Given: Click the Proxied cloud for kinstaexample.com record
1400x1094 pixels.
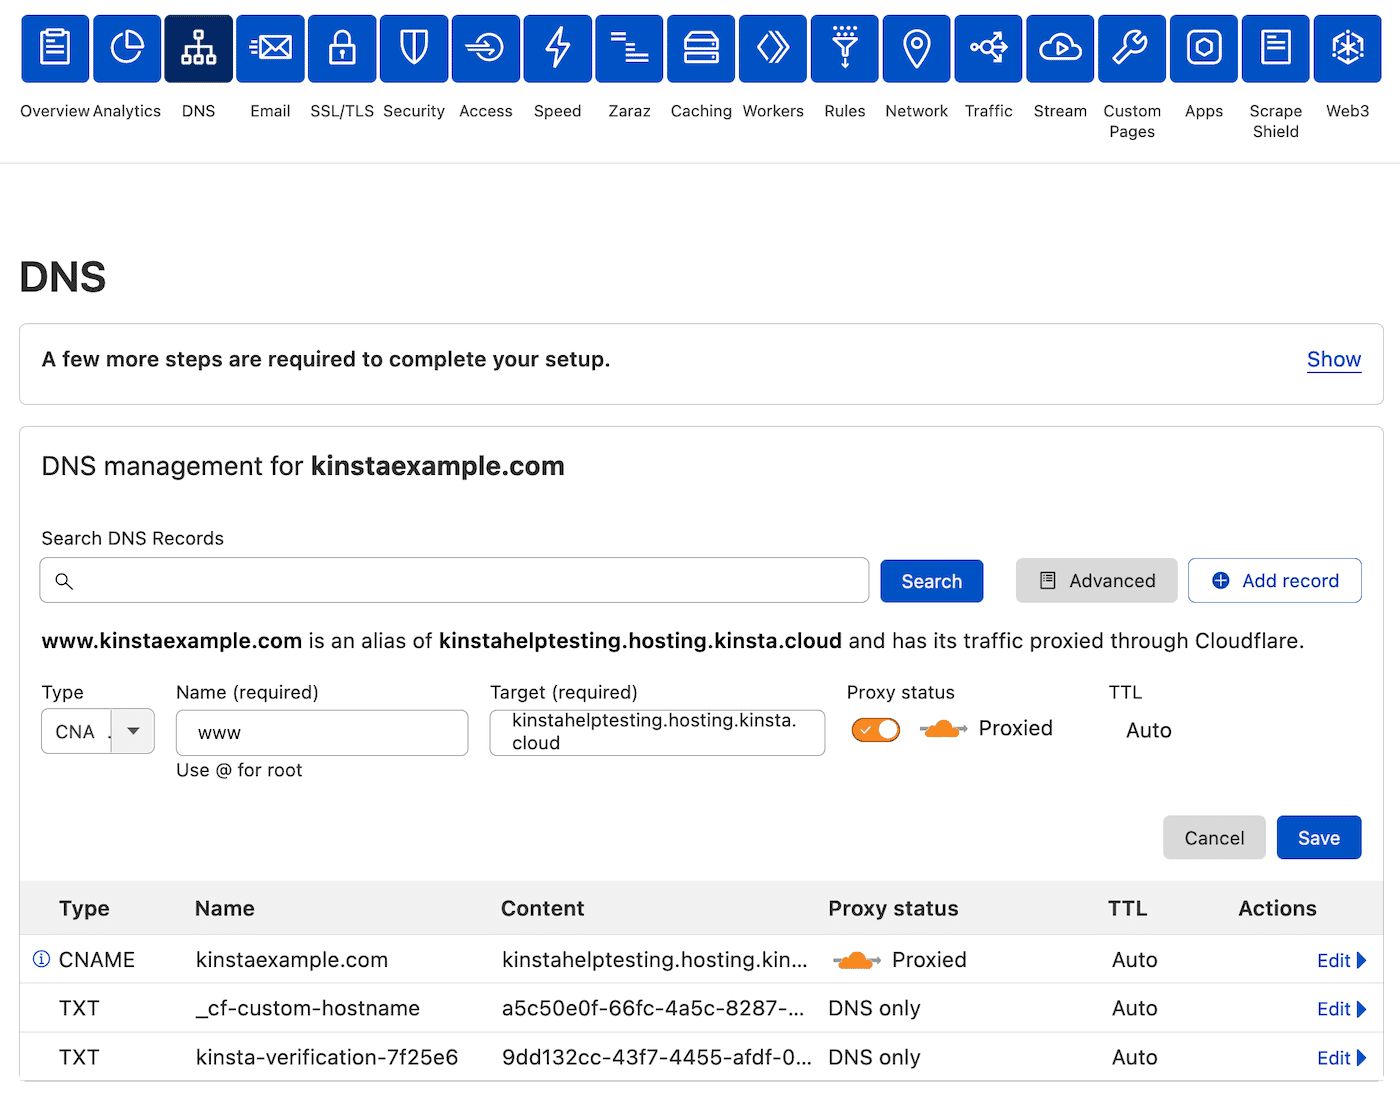Looking at the screenshot, I should coord(856,959).
